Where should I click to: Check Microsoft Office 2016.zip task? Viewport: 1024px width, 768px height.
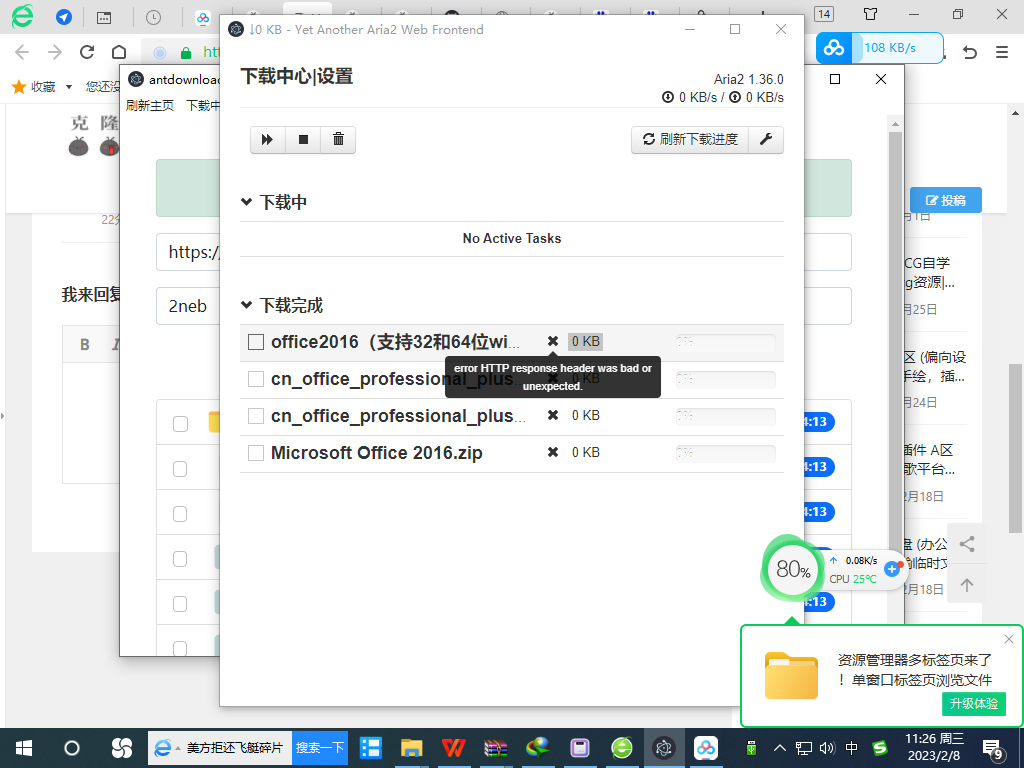[x=256, y=453]
